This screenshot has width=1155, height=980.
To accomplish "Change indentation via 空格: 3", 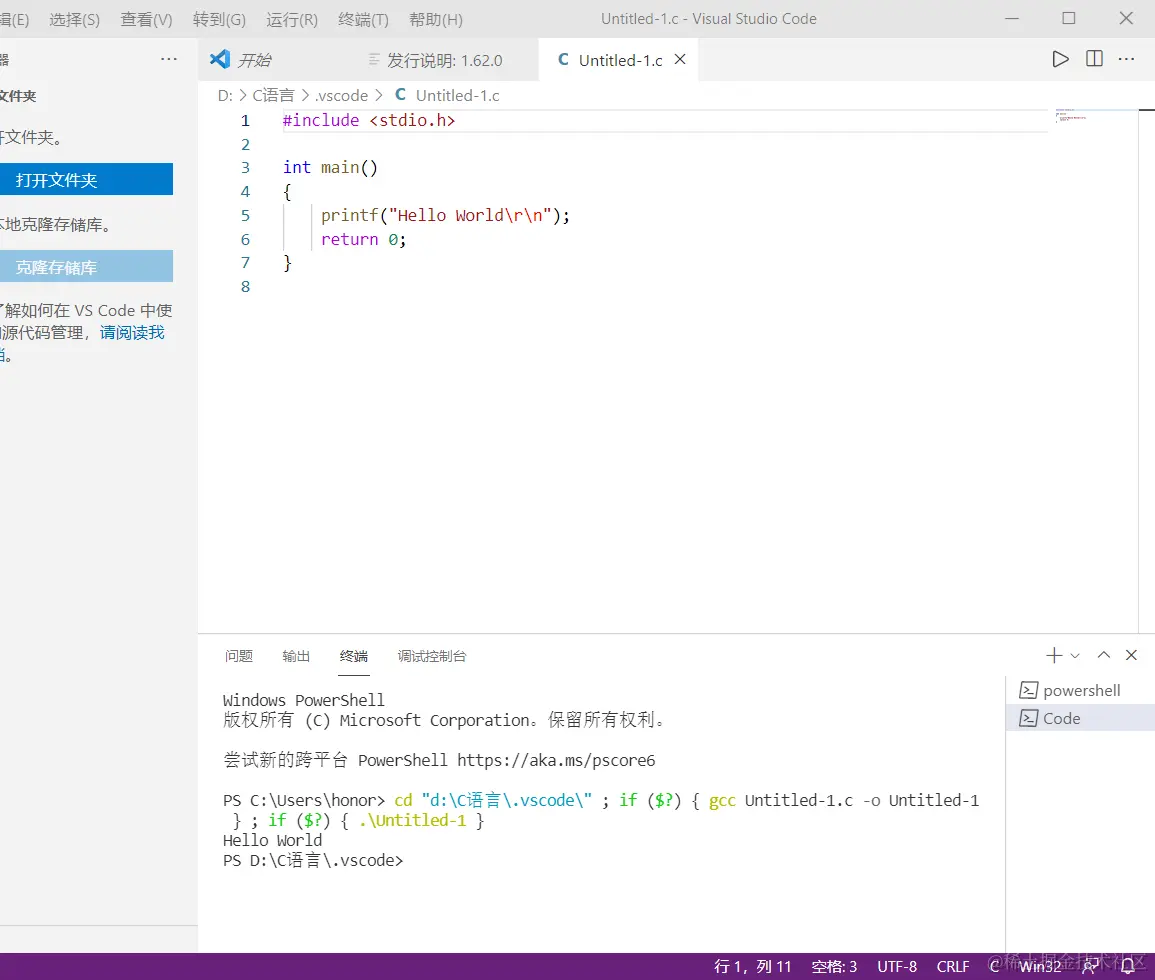I will click(834, 966).
